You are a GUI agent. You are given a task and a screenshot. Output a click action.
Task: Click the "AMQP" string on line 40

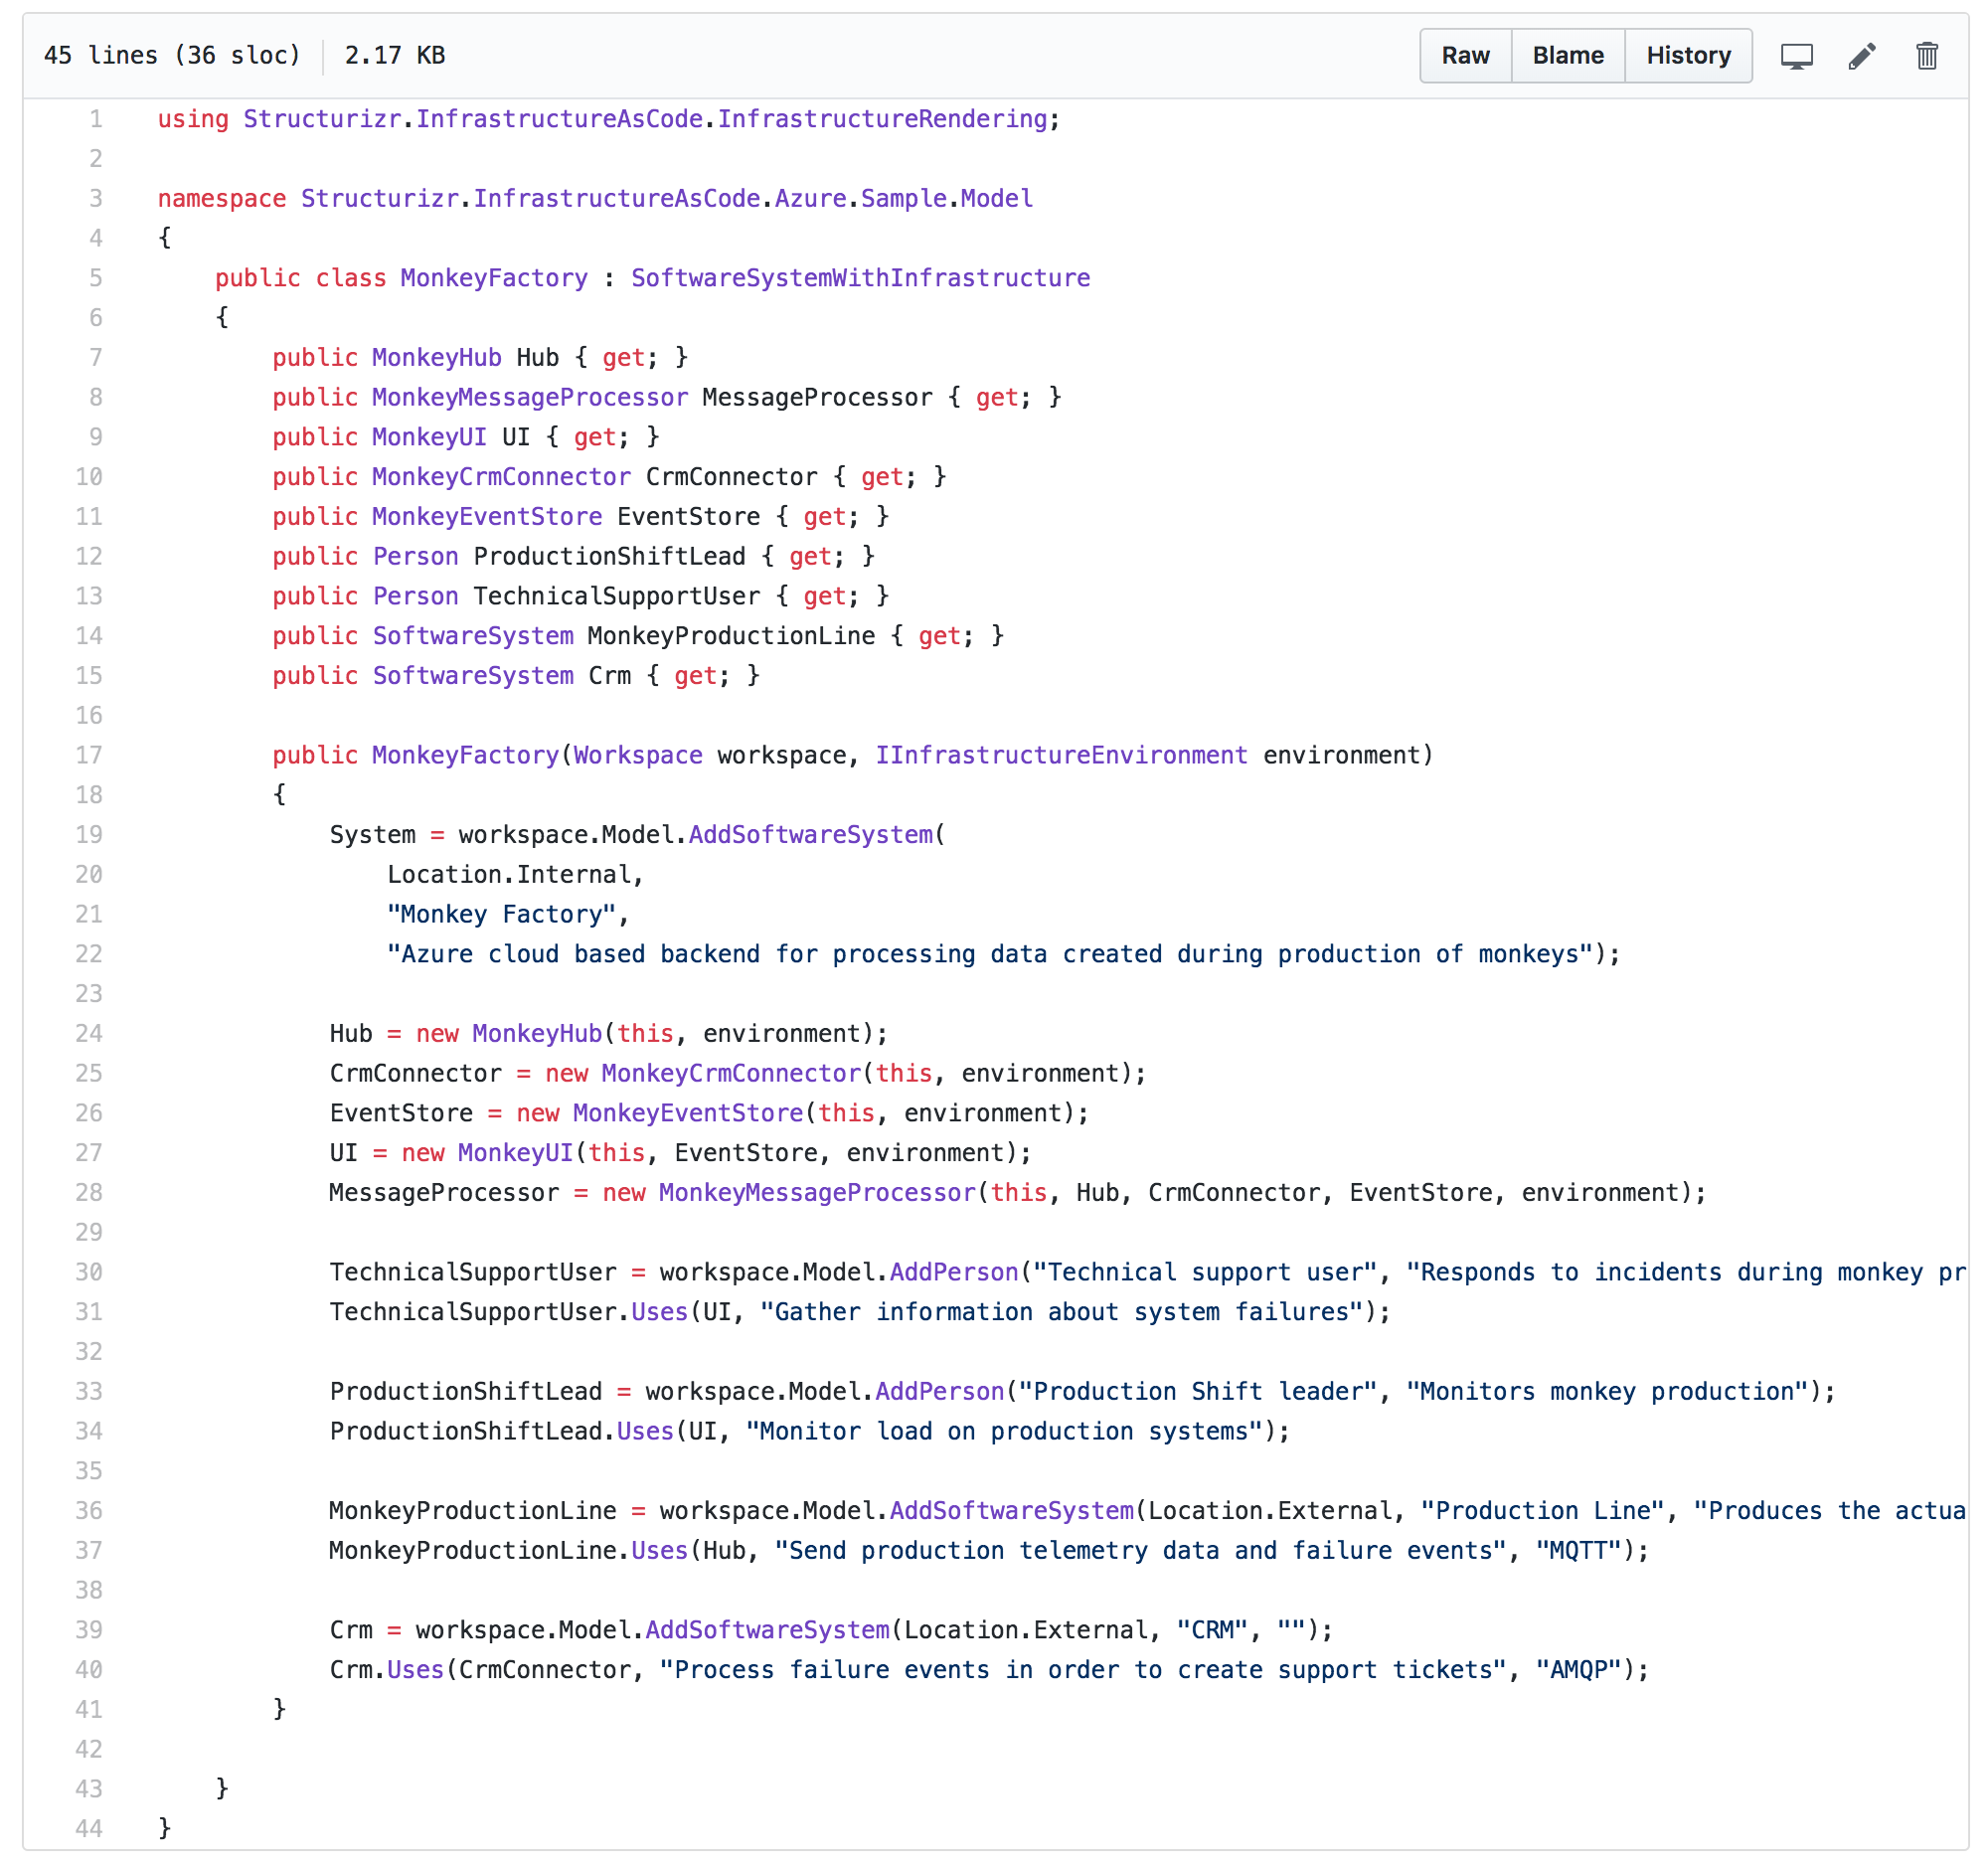tap(1579, 1669)
